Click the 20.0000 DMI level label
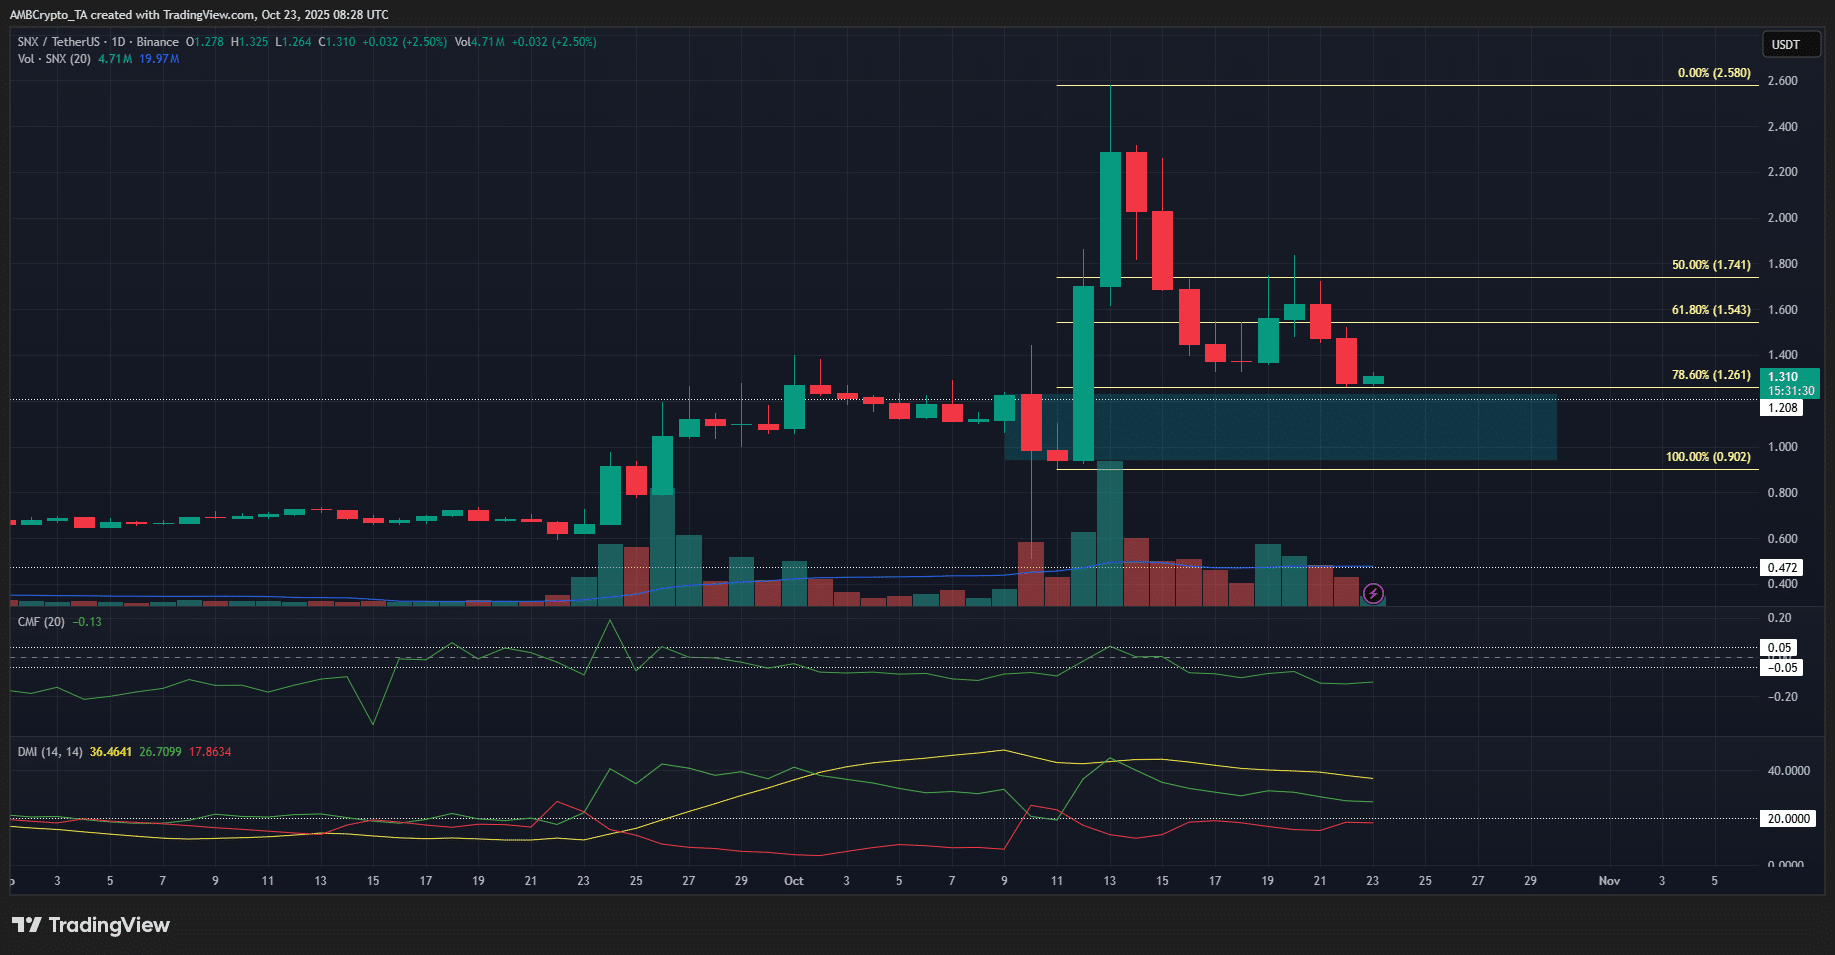This screenshot has width=1835, height=955. [1787, 819]
